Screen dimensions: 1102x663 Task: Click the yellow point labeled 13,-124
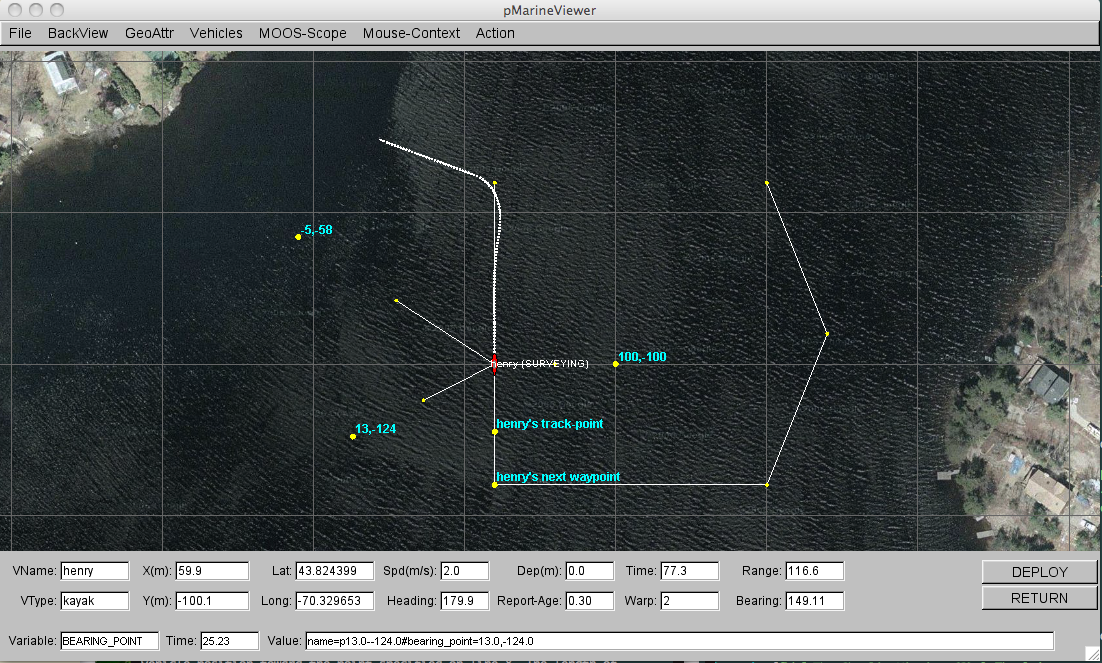coord(353,436)
